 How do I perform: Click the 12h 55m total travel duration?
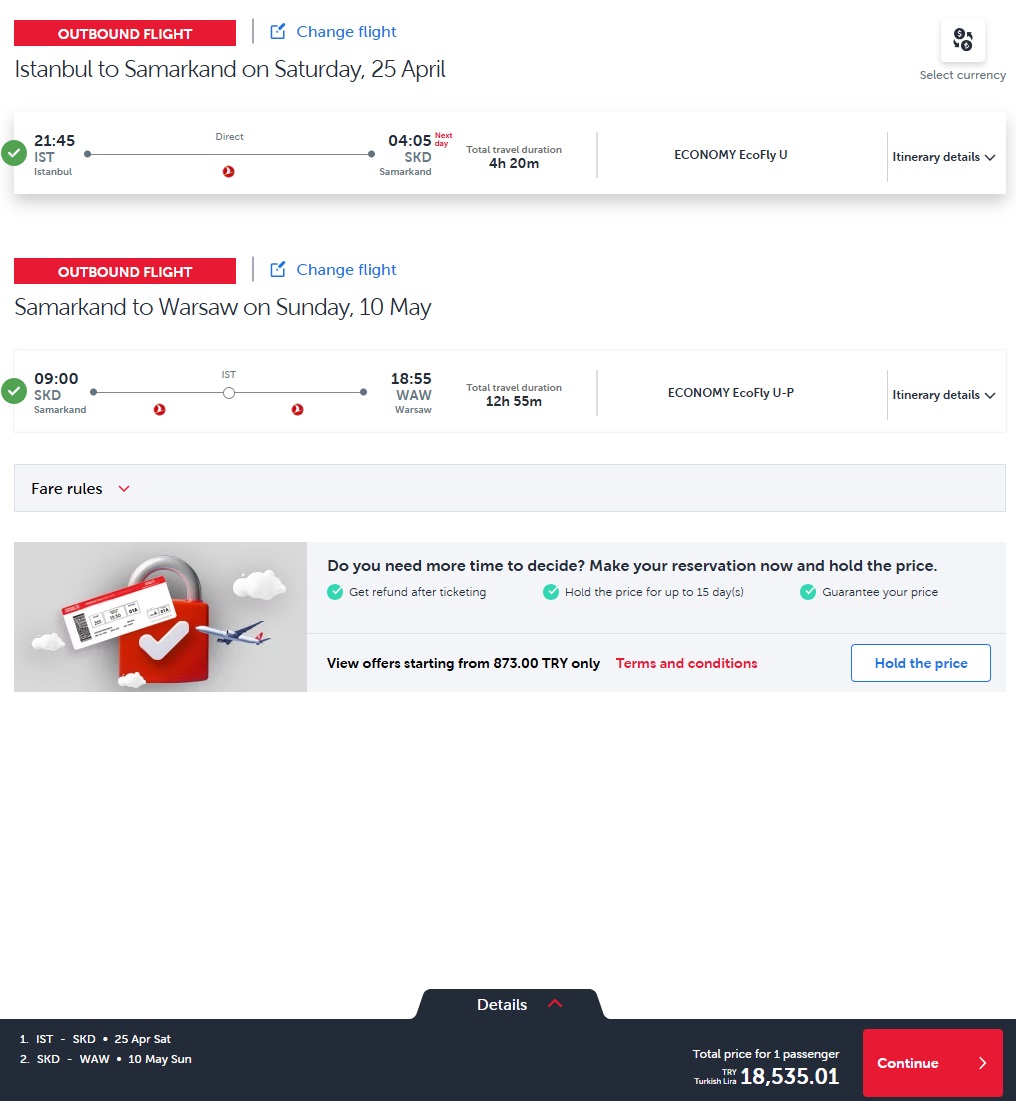[x=514, y=402]
